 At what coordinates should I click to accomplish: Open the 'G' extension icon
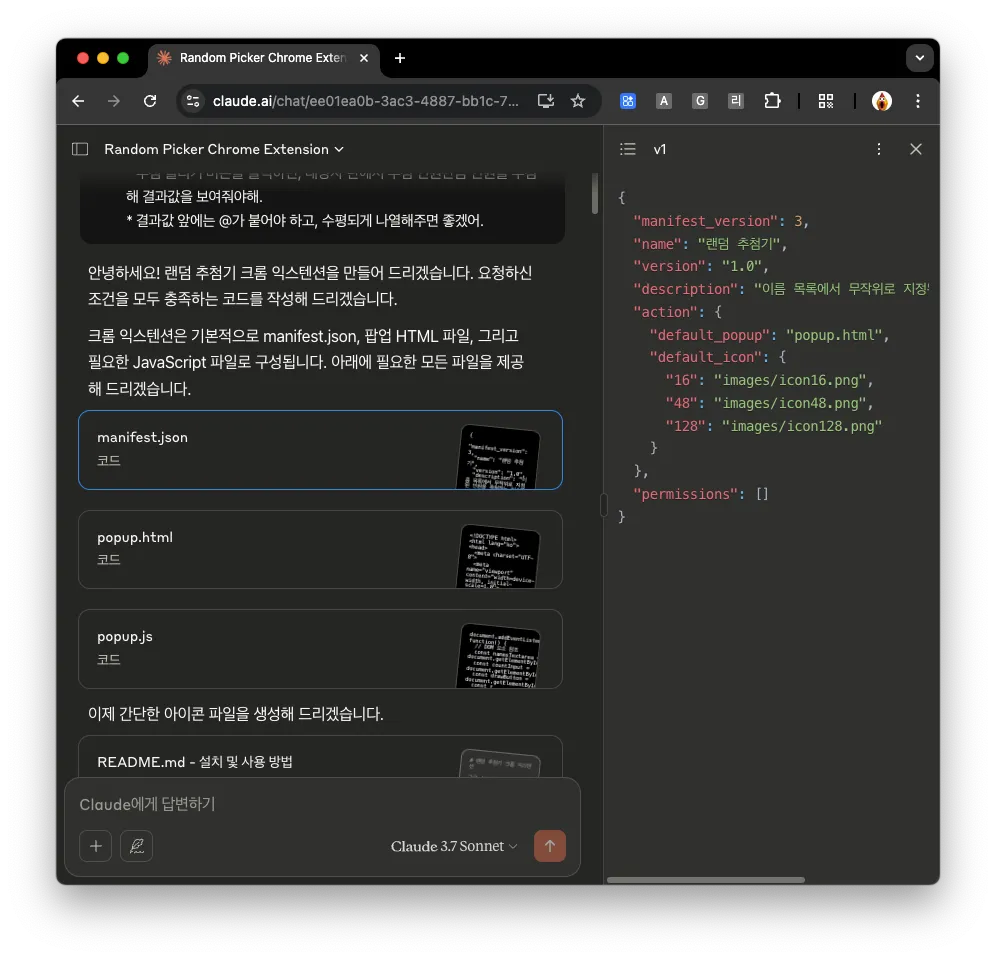(700, 101)
